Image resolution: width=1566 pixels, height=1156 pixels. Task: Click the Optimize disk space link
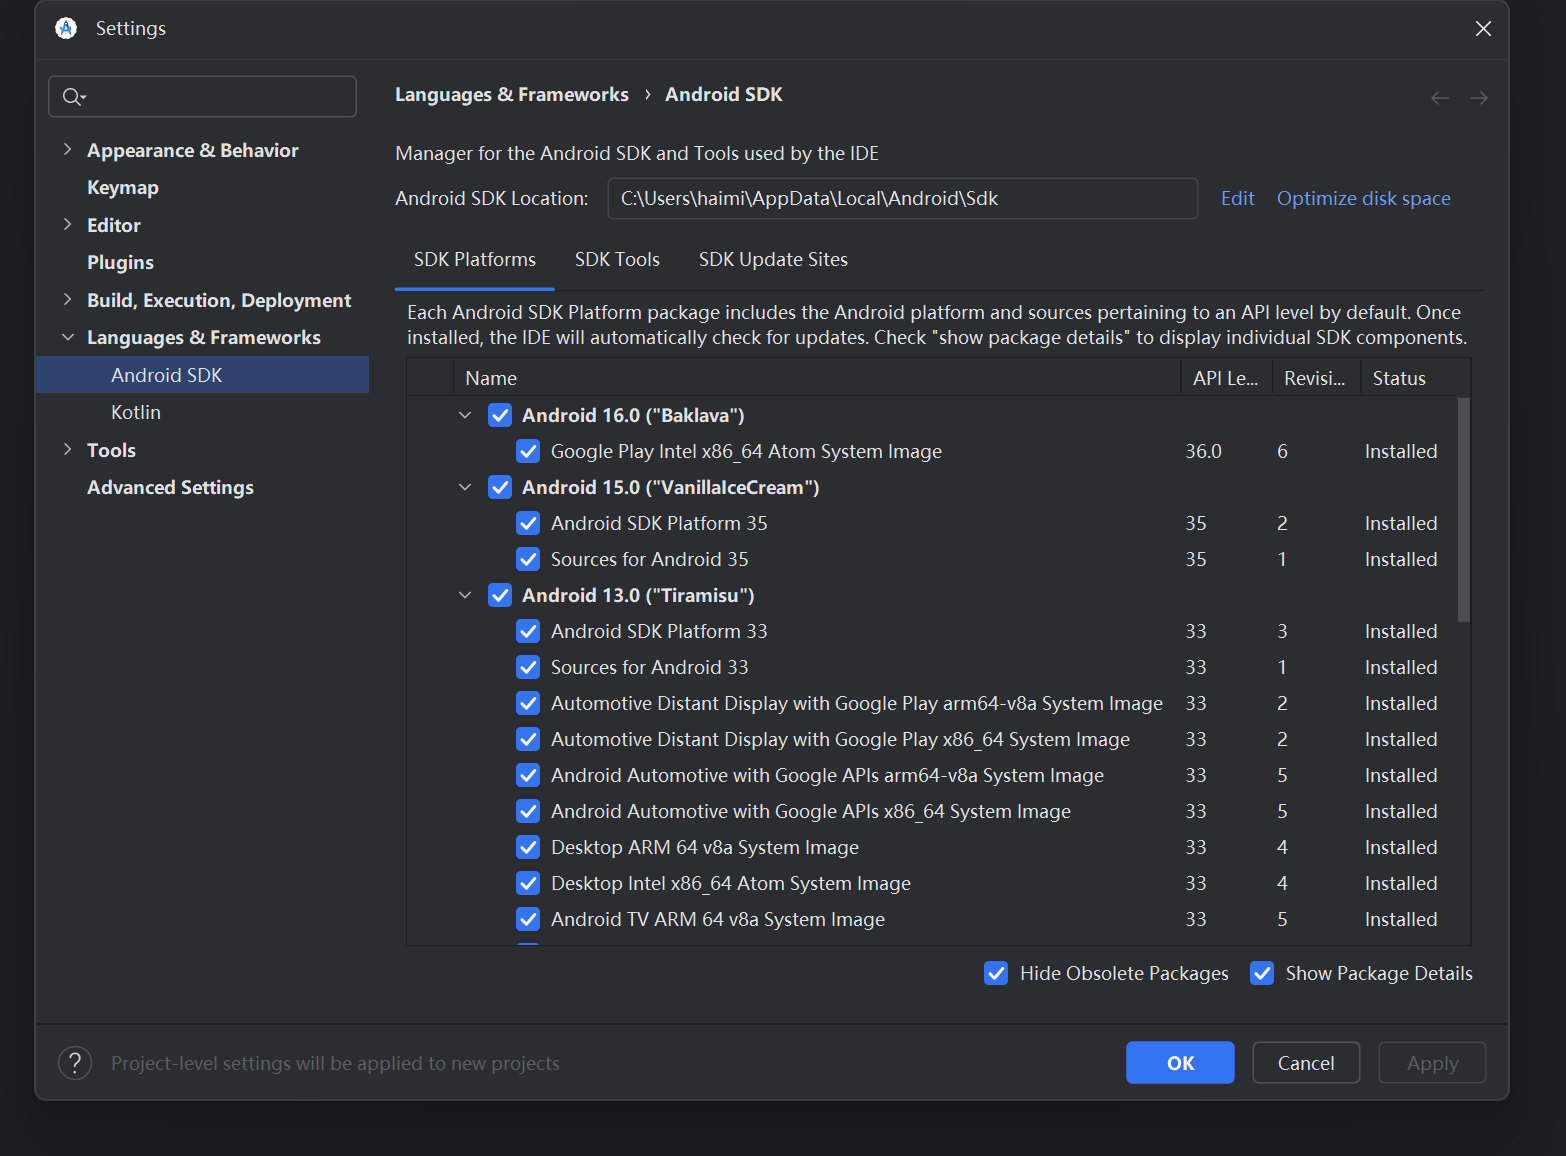(x=1363, y=198)
